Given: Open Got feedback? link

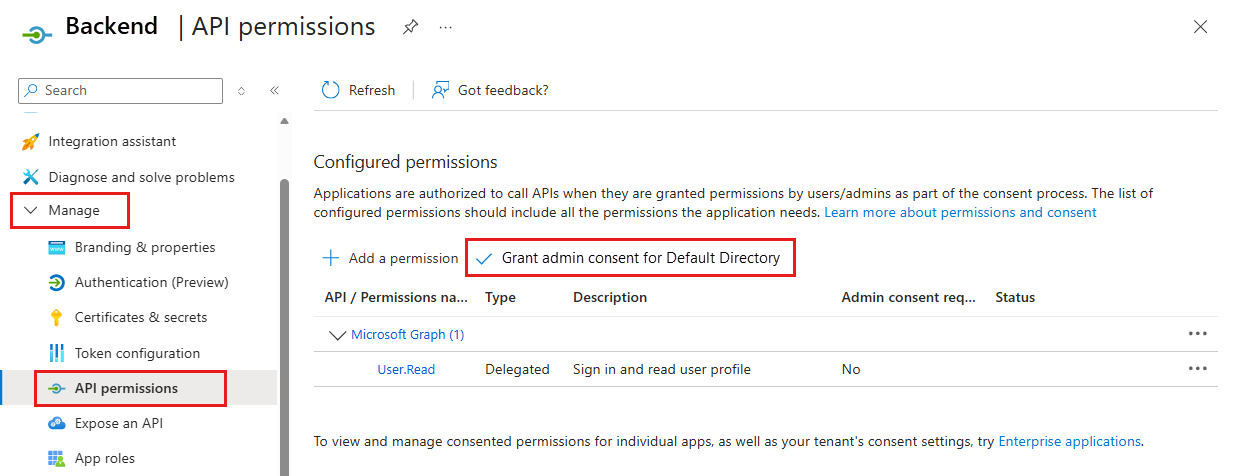Looking at the screenshot, I should tap(490, 90).
